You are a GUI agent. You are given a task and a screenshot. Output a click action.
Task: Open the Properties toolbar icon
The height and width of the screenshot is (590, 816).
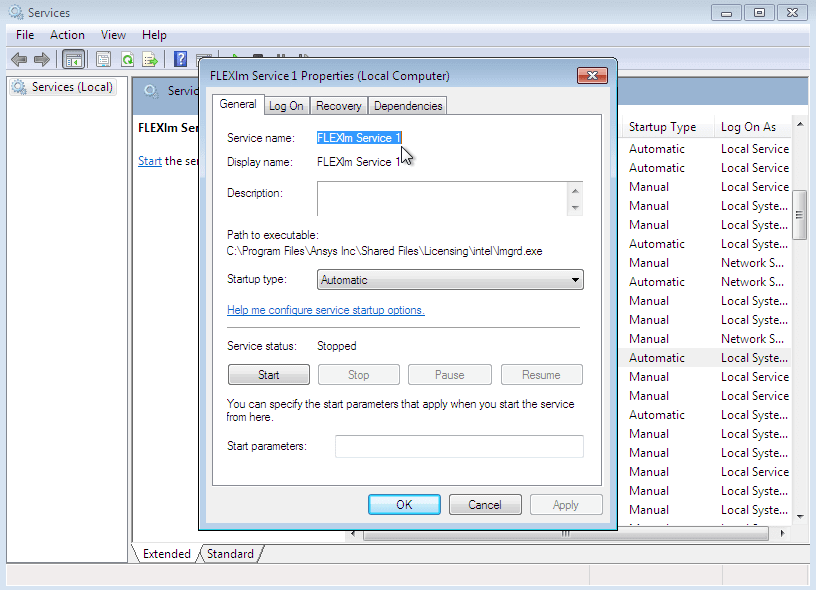pyautogui.click(x=104, y=59)
